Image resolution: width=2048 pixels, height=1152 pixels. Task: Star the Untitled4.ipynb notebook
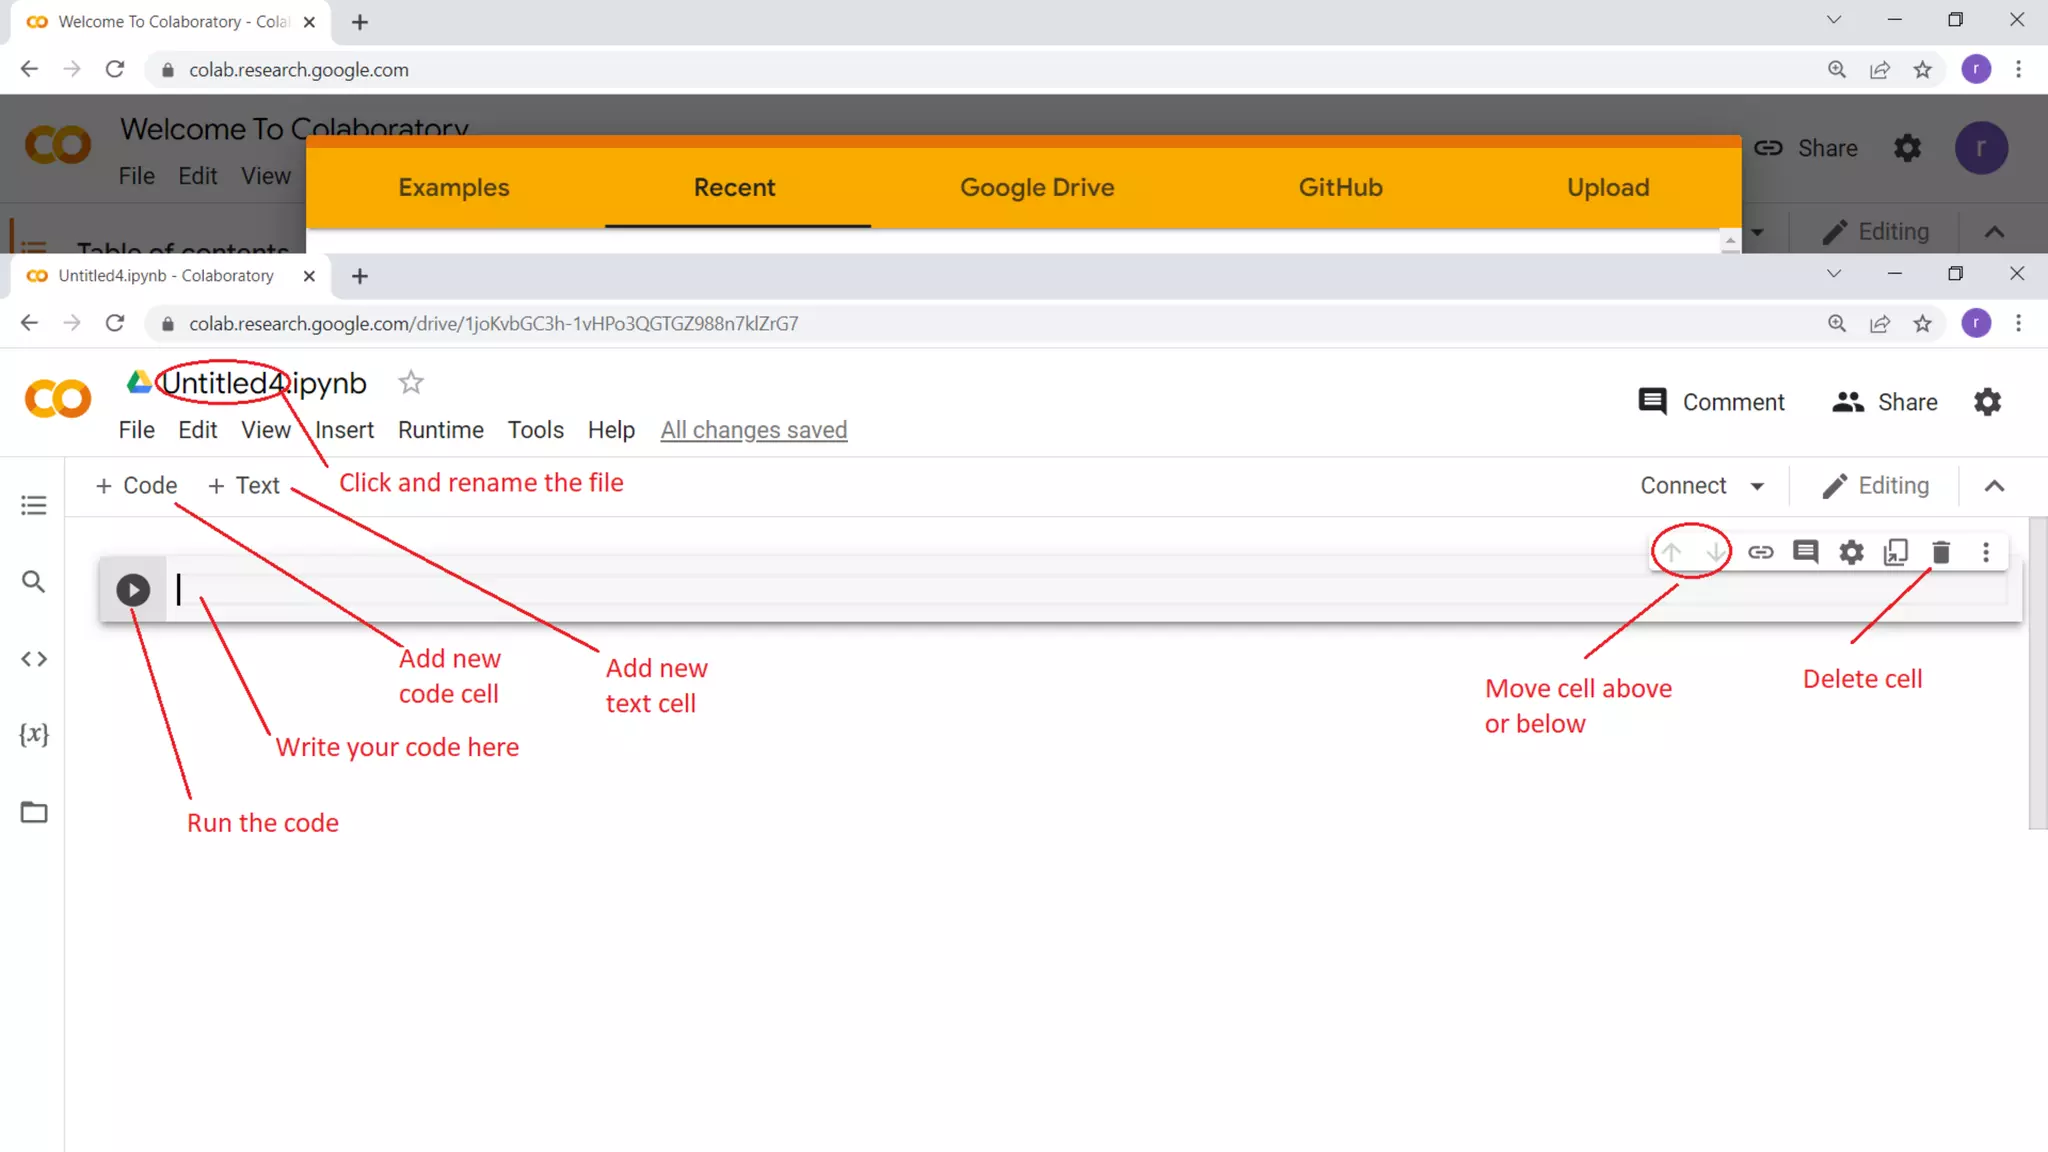point(411,383)
